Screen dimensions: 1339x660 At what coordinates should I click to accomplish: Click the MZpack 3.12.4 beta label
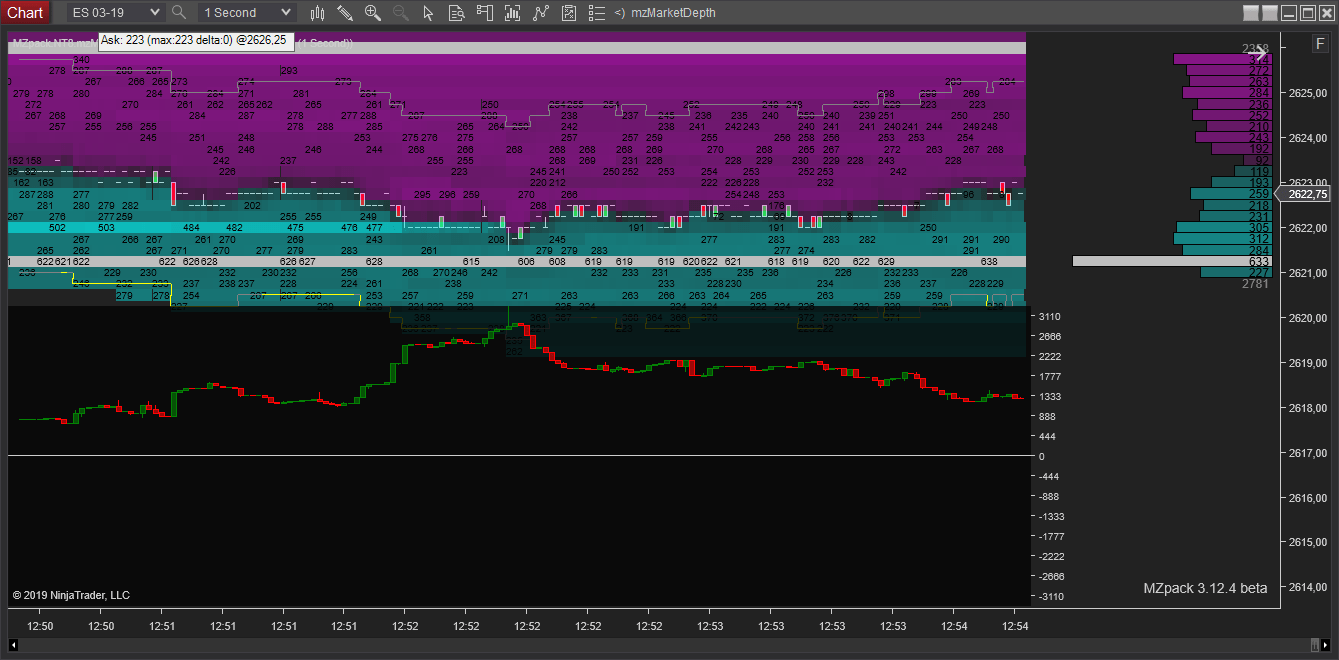point(1205,588)
